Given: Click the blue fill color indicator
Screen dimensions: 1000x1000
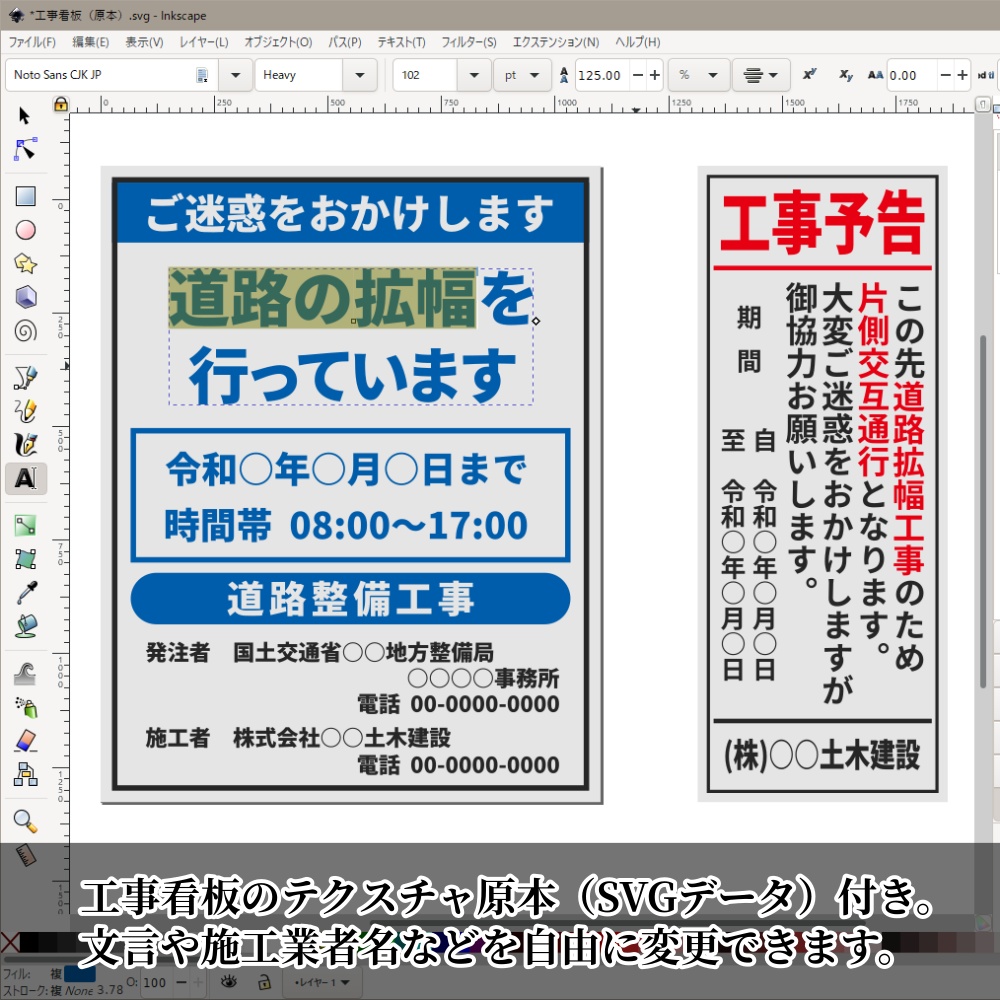Looking at the screenshot, I should (x=80, y=974).
